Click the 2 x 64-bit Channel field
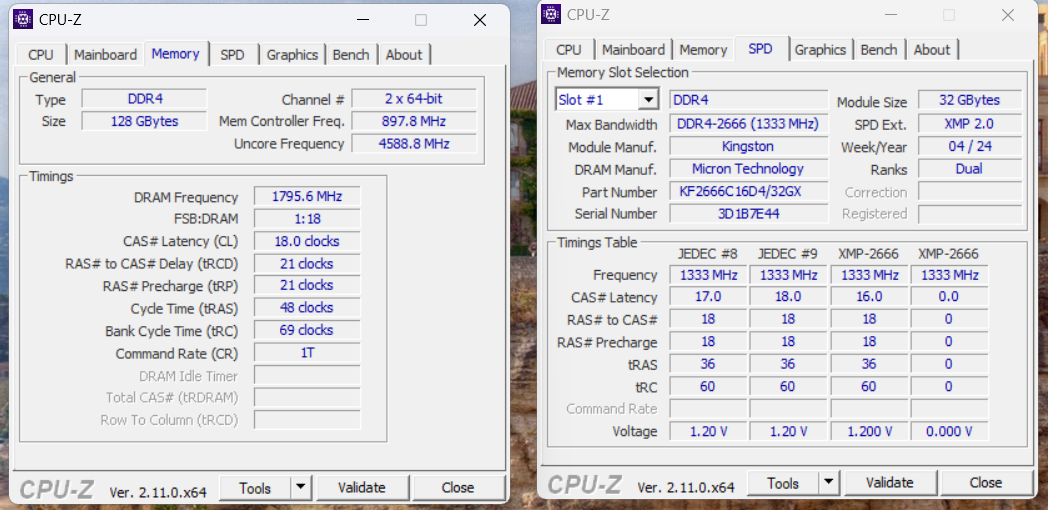Screen dimensions: 1048x510 pyautogui.click(x=414, y=99)
